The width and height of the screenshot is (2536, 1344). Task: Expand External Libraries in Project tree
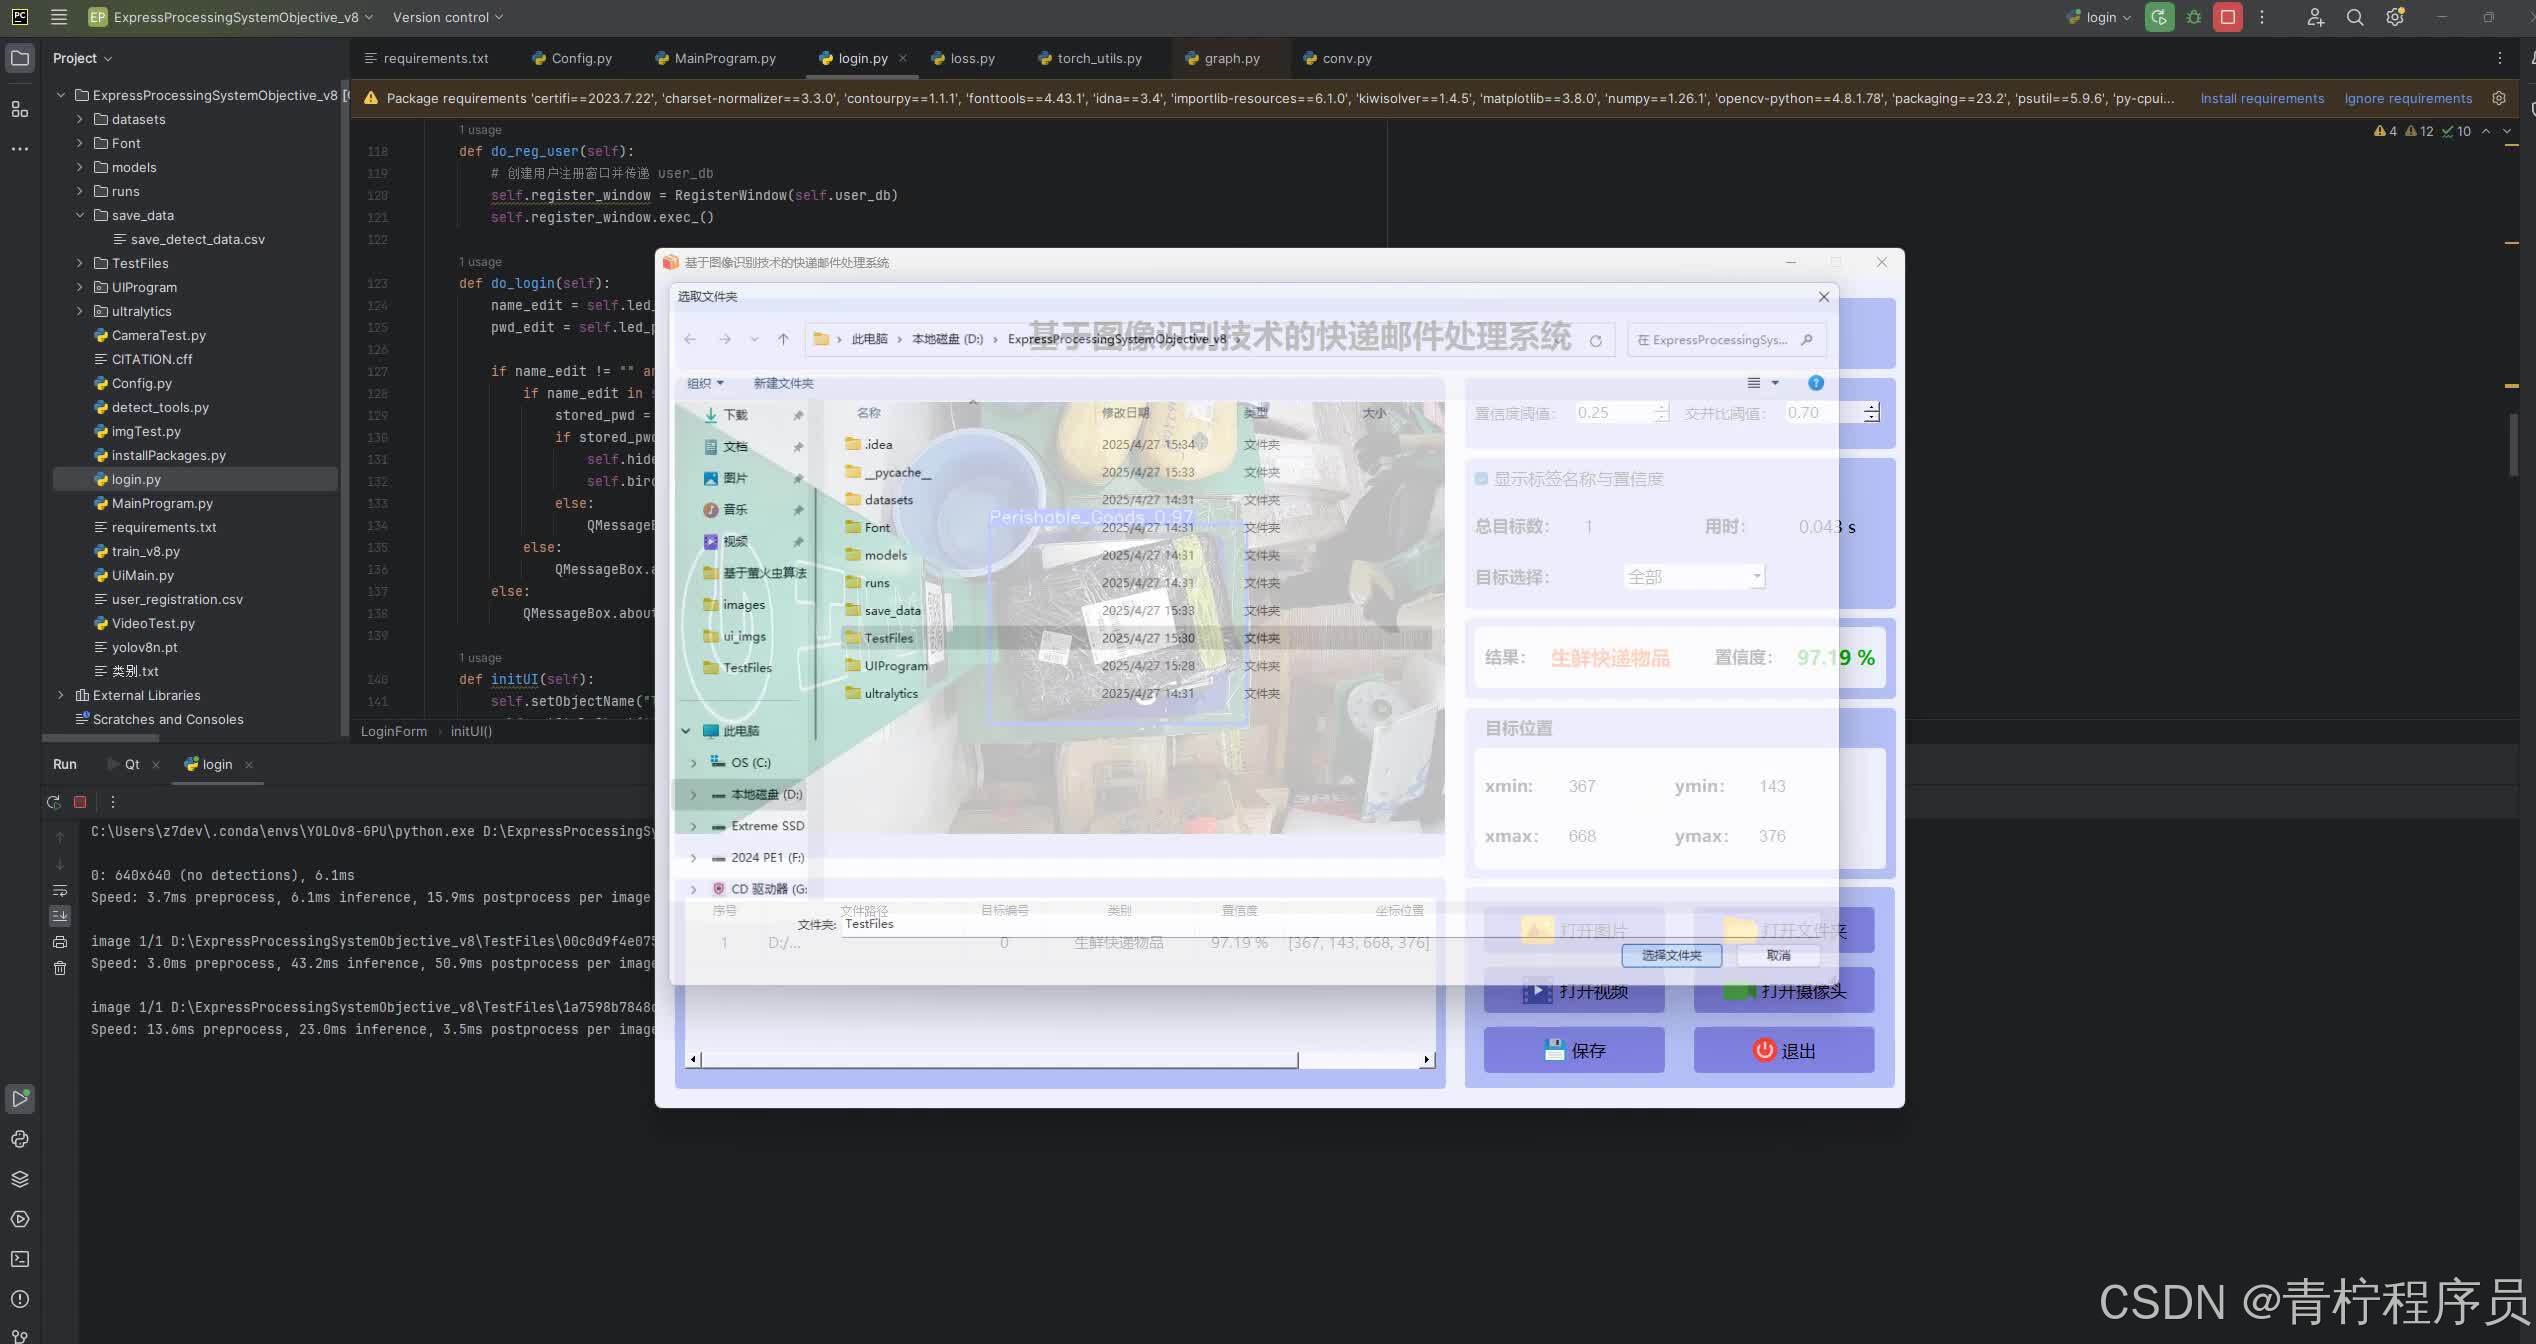tap(61, 695)
